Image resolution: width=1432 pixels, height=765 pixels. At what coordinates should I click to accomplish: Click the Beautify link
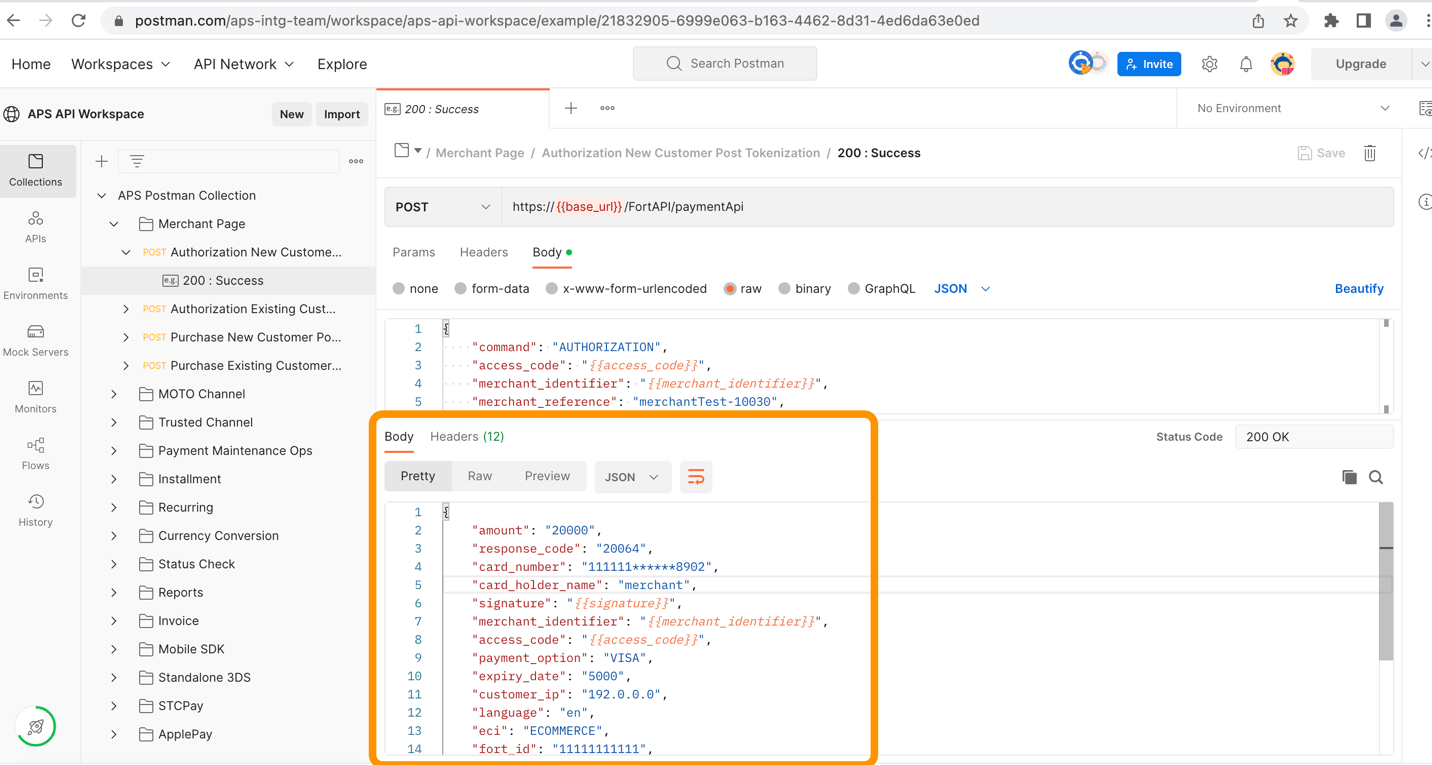(1359, 289)
